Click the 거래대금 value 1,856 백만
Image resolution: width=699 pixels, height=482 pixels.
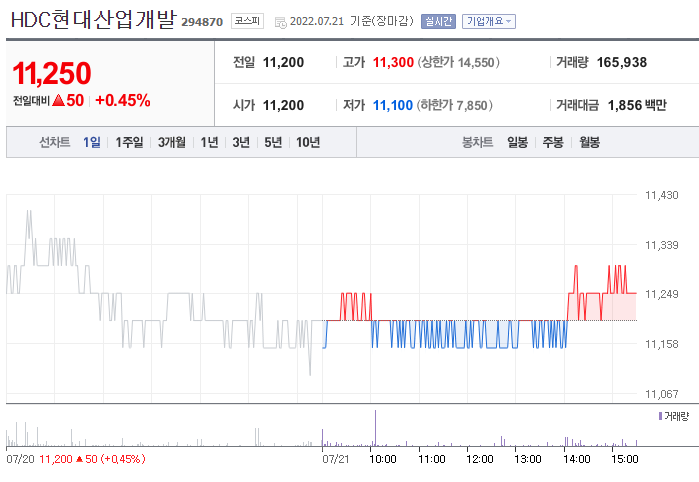[x=637, y=105]
